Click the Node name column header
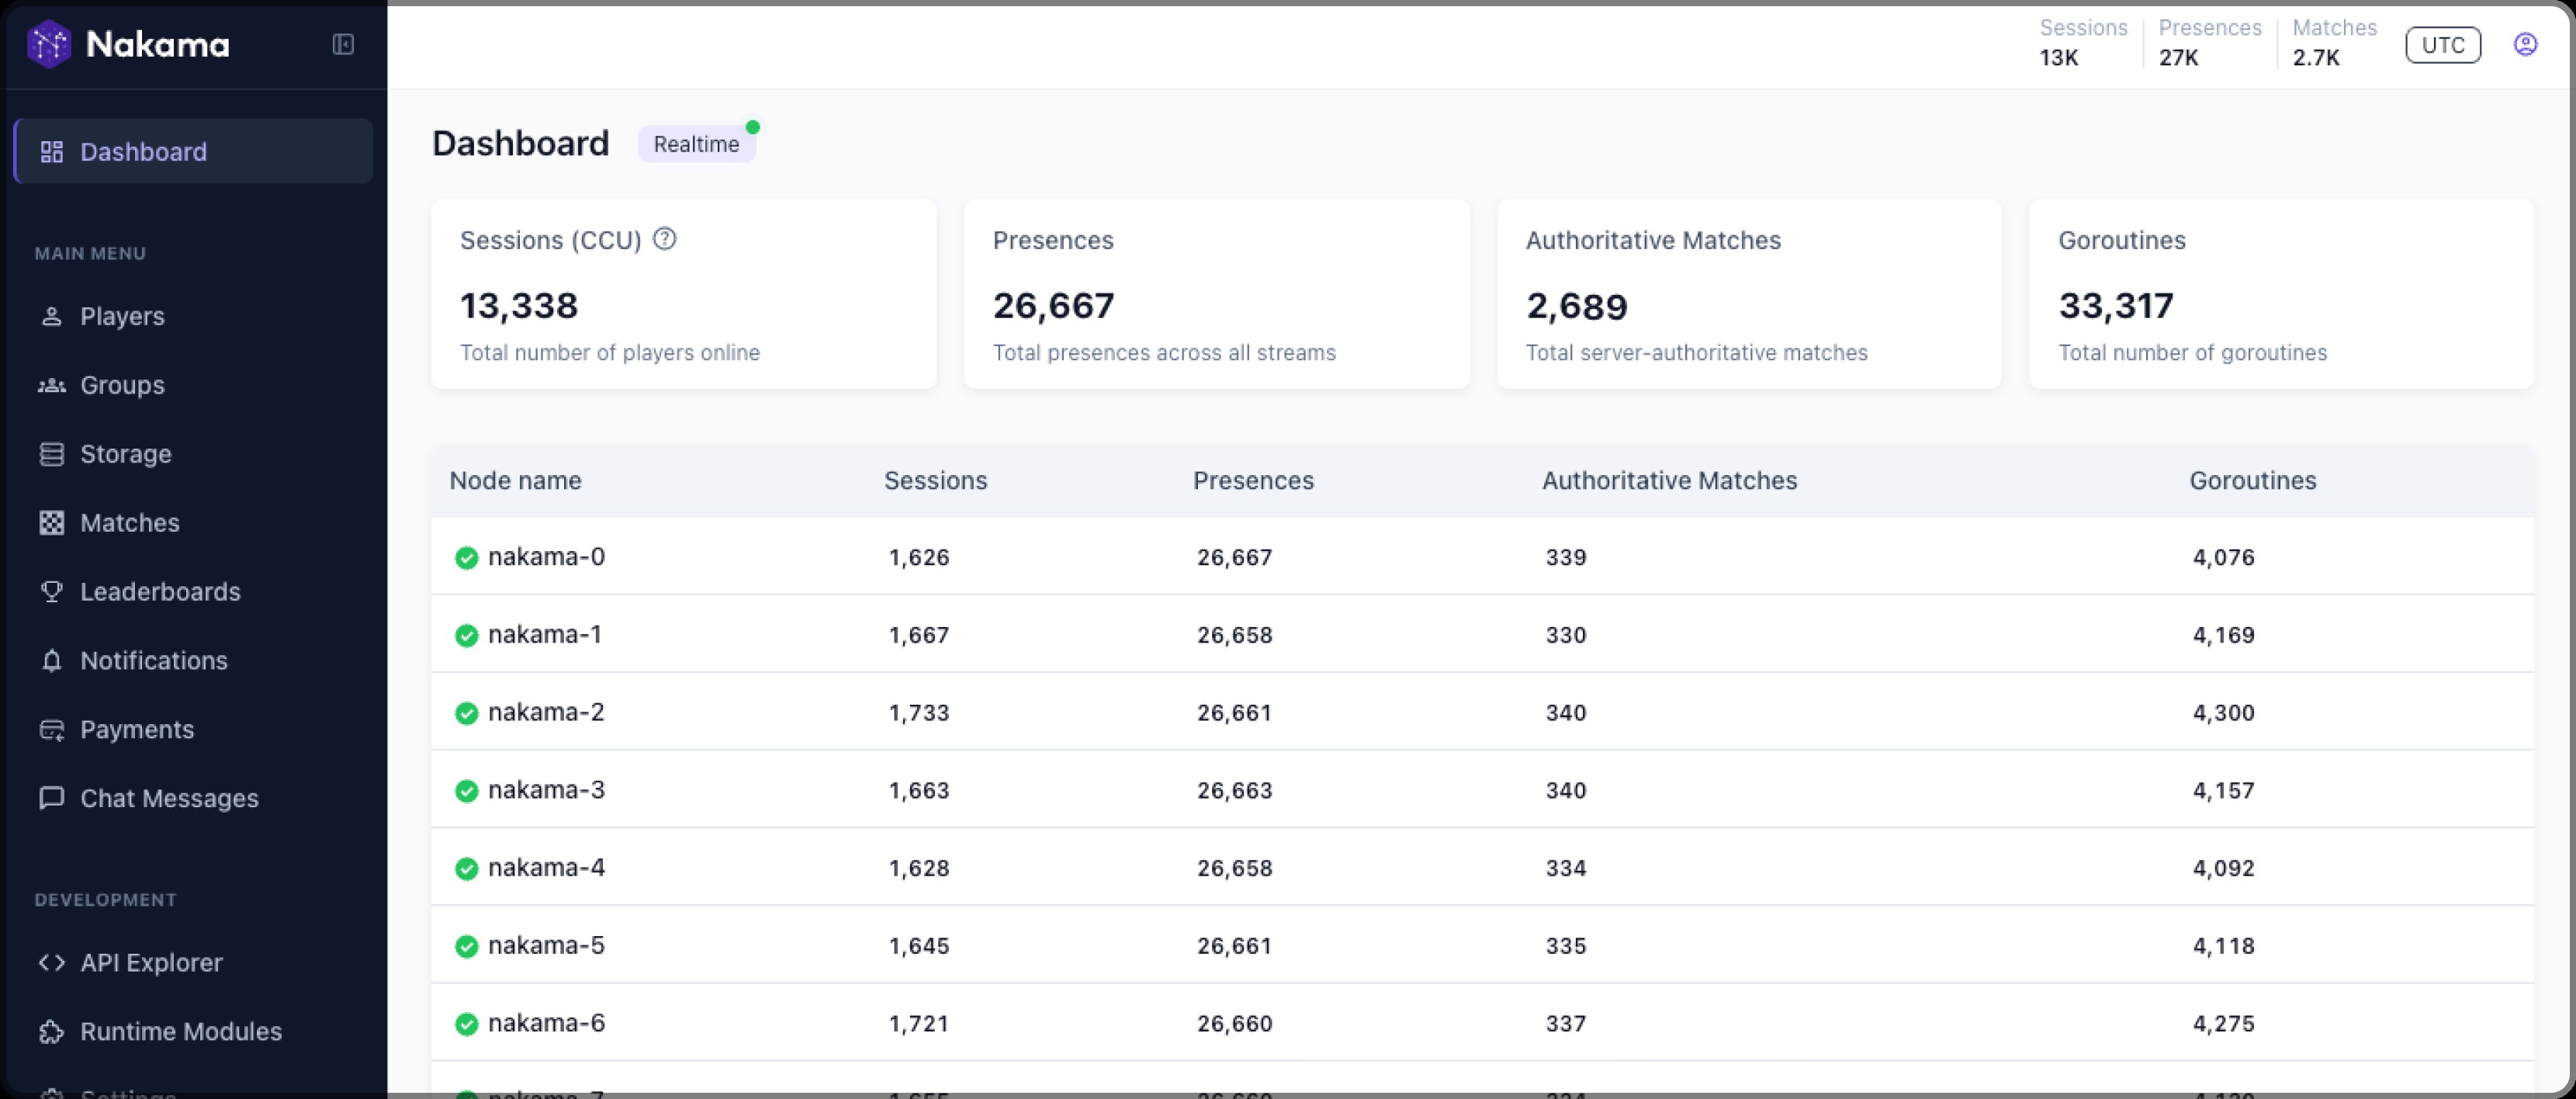 point(515,481)
